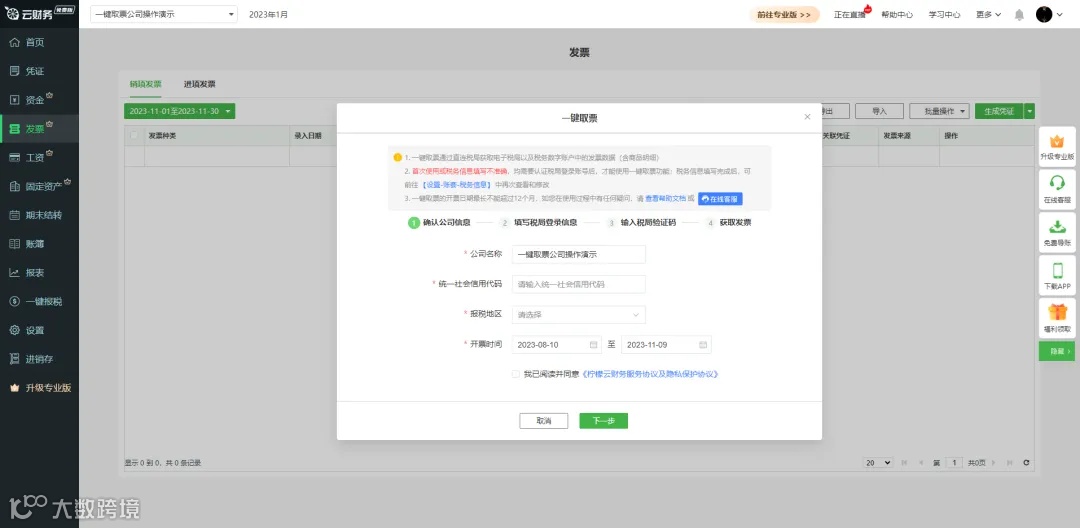Open the 资金 funds module
Image resolution: width=1080 pixels, height=528 pixels.
(x=39, y=100)
